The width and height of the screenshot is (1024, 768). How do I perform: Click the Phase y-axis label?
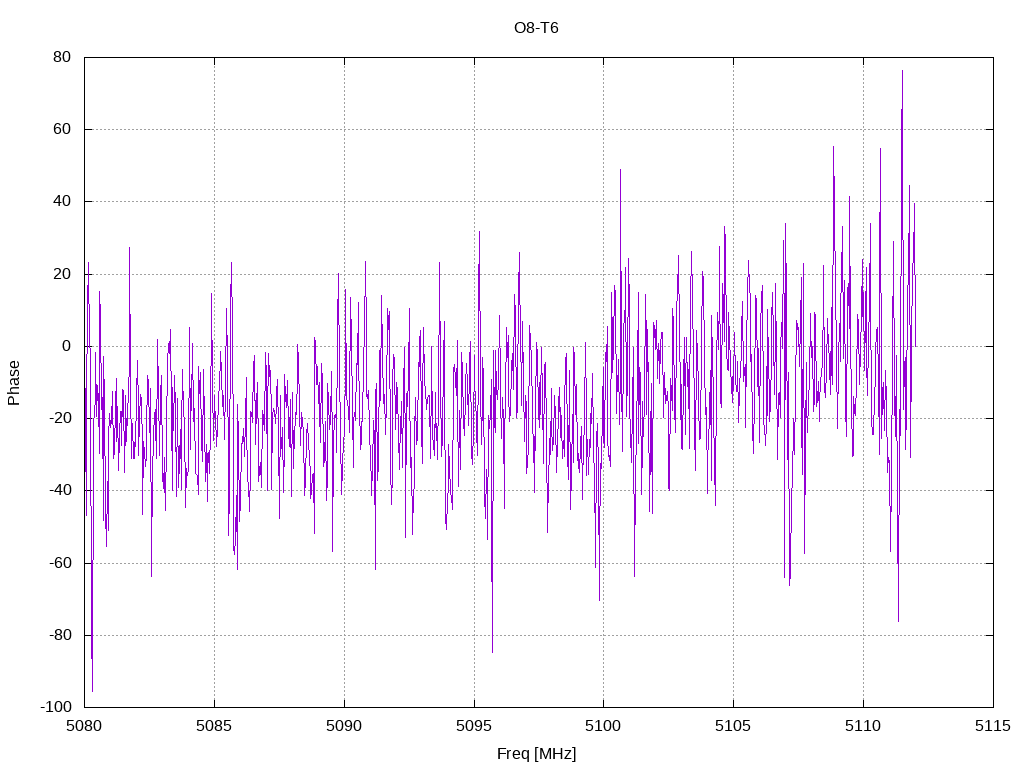click(x=14, y=383)
